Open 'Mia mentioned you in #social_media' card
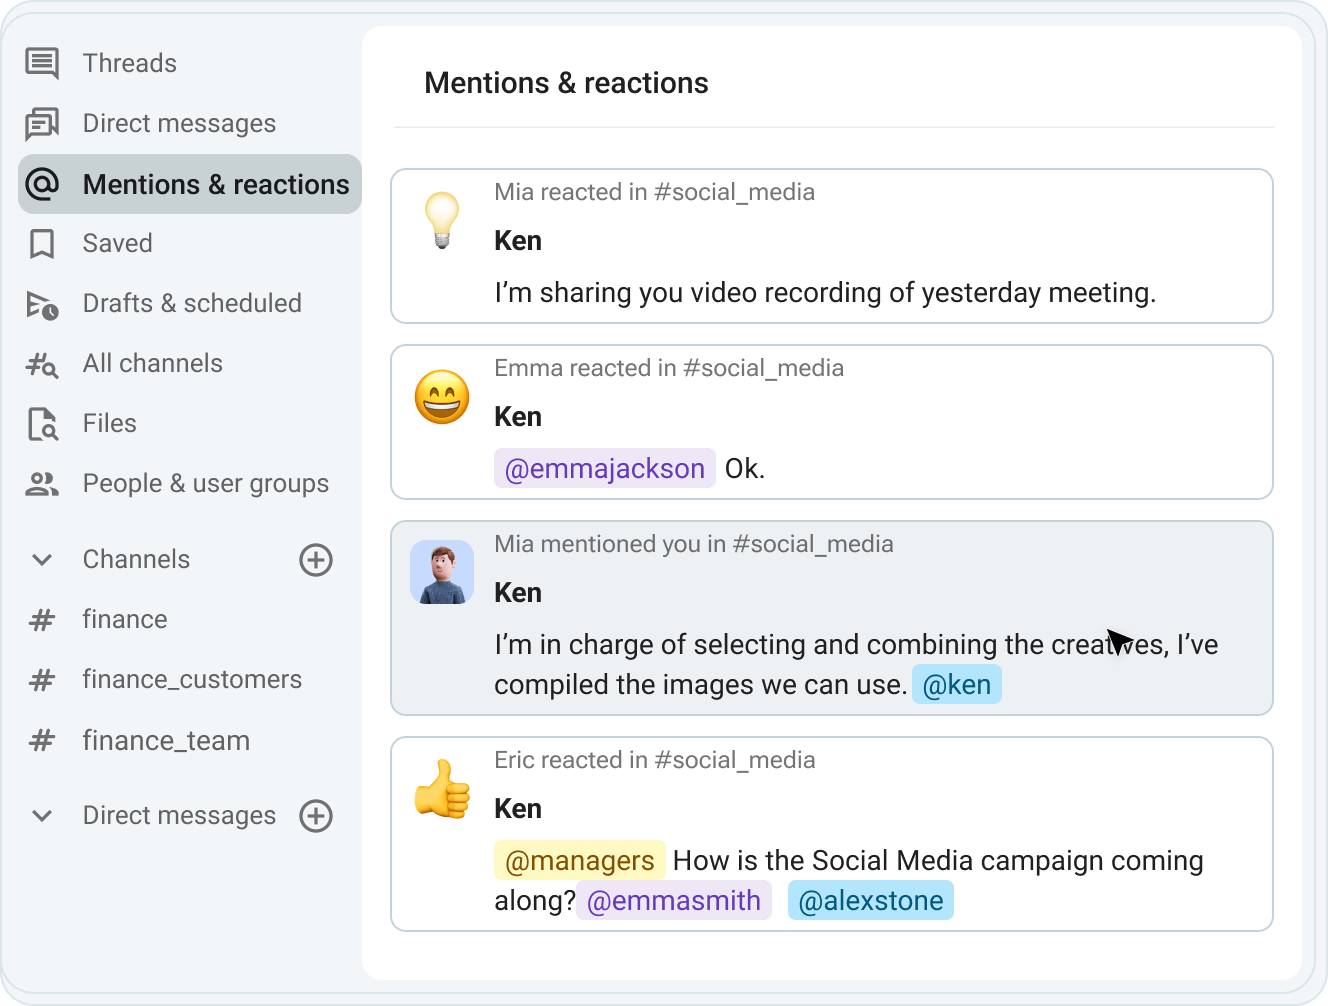1328x1006 pixels. point(832,618)
